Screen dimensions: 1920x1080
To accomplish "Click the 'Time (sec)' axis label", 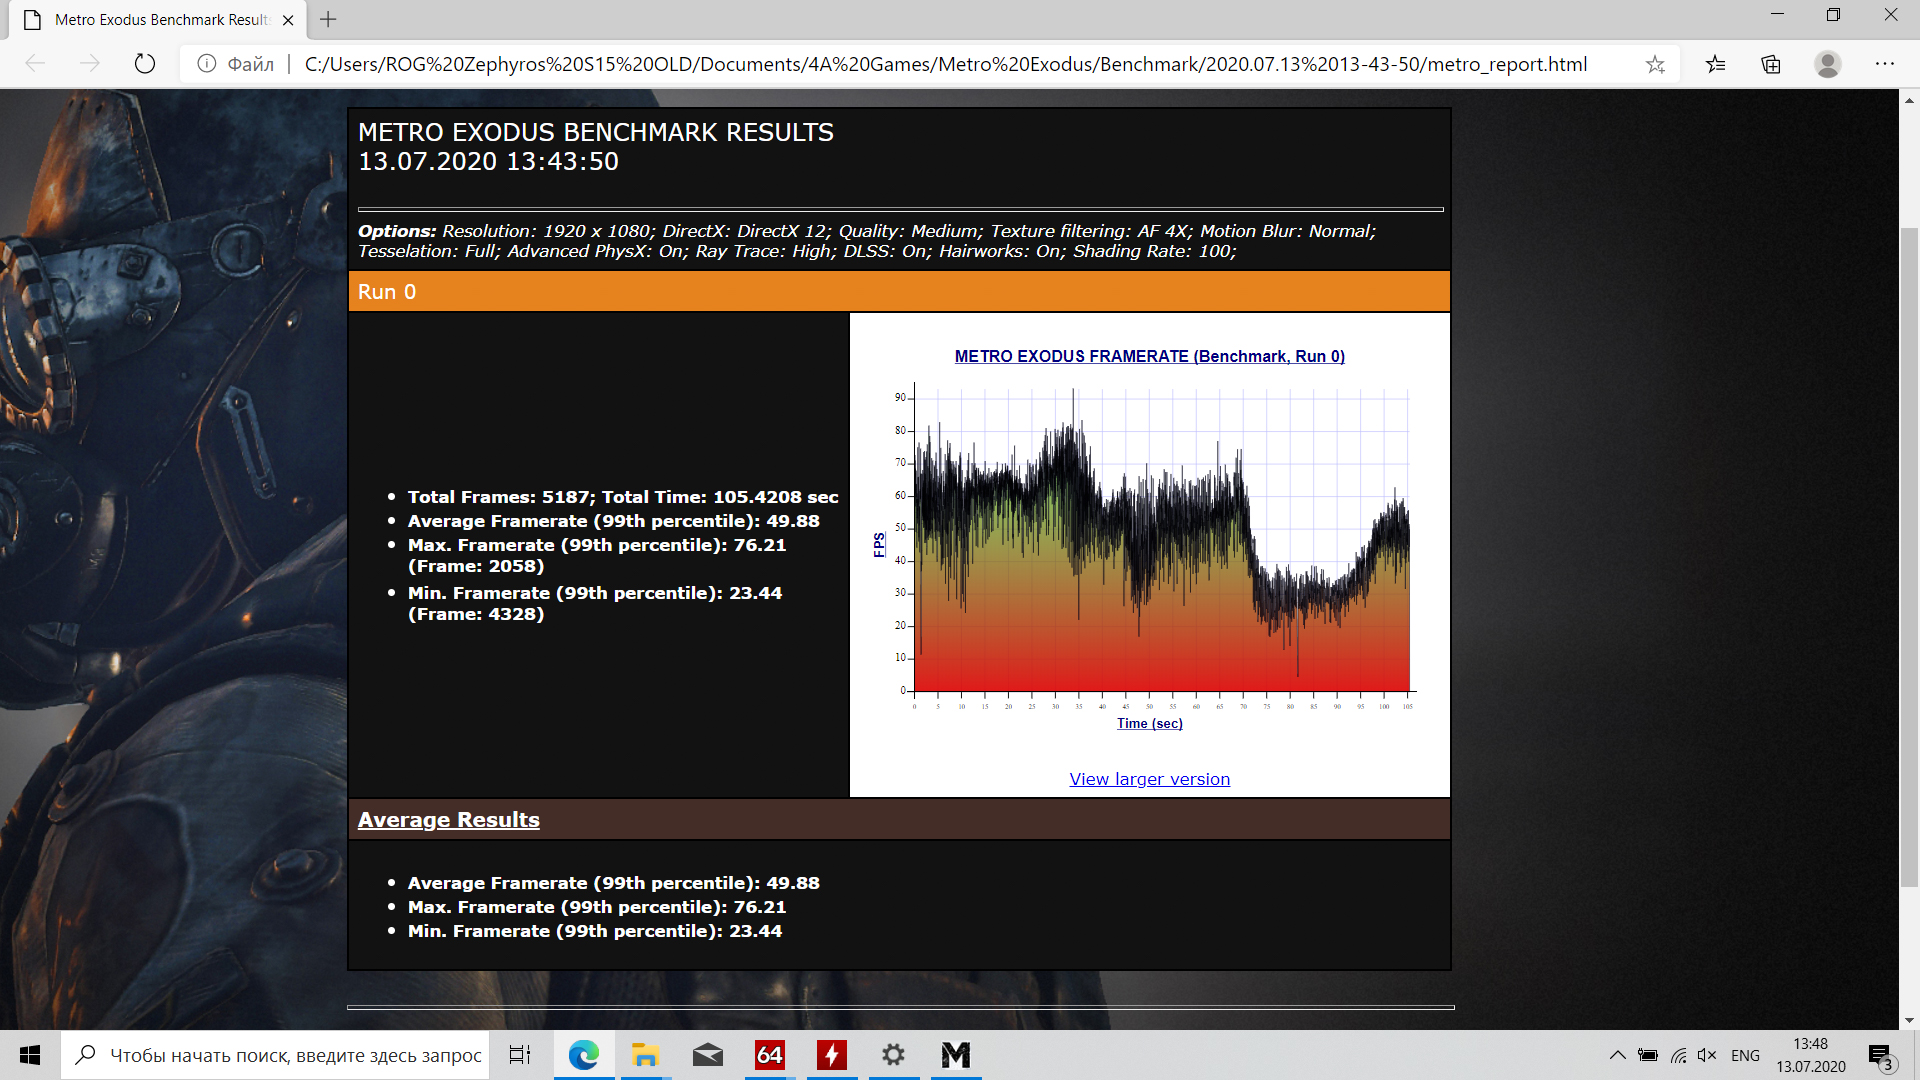I will [1150, 723].
